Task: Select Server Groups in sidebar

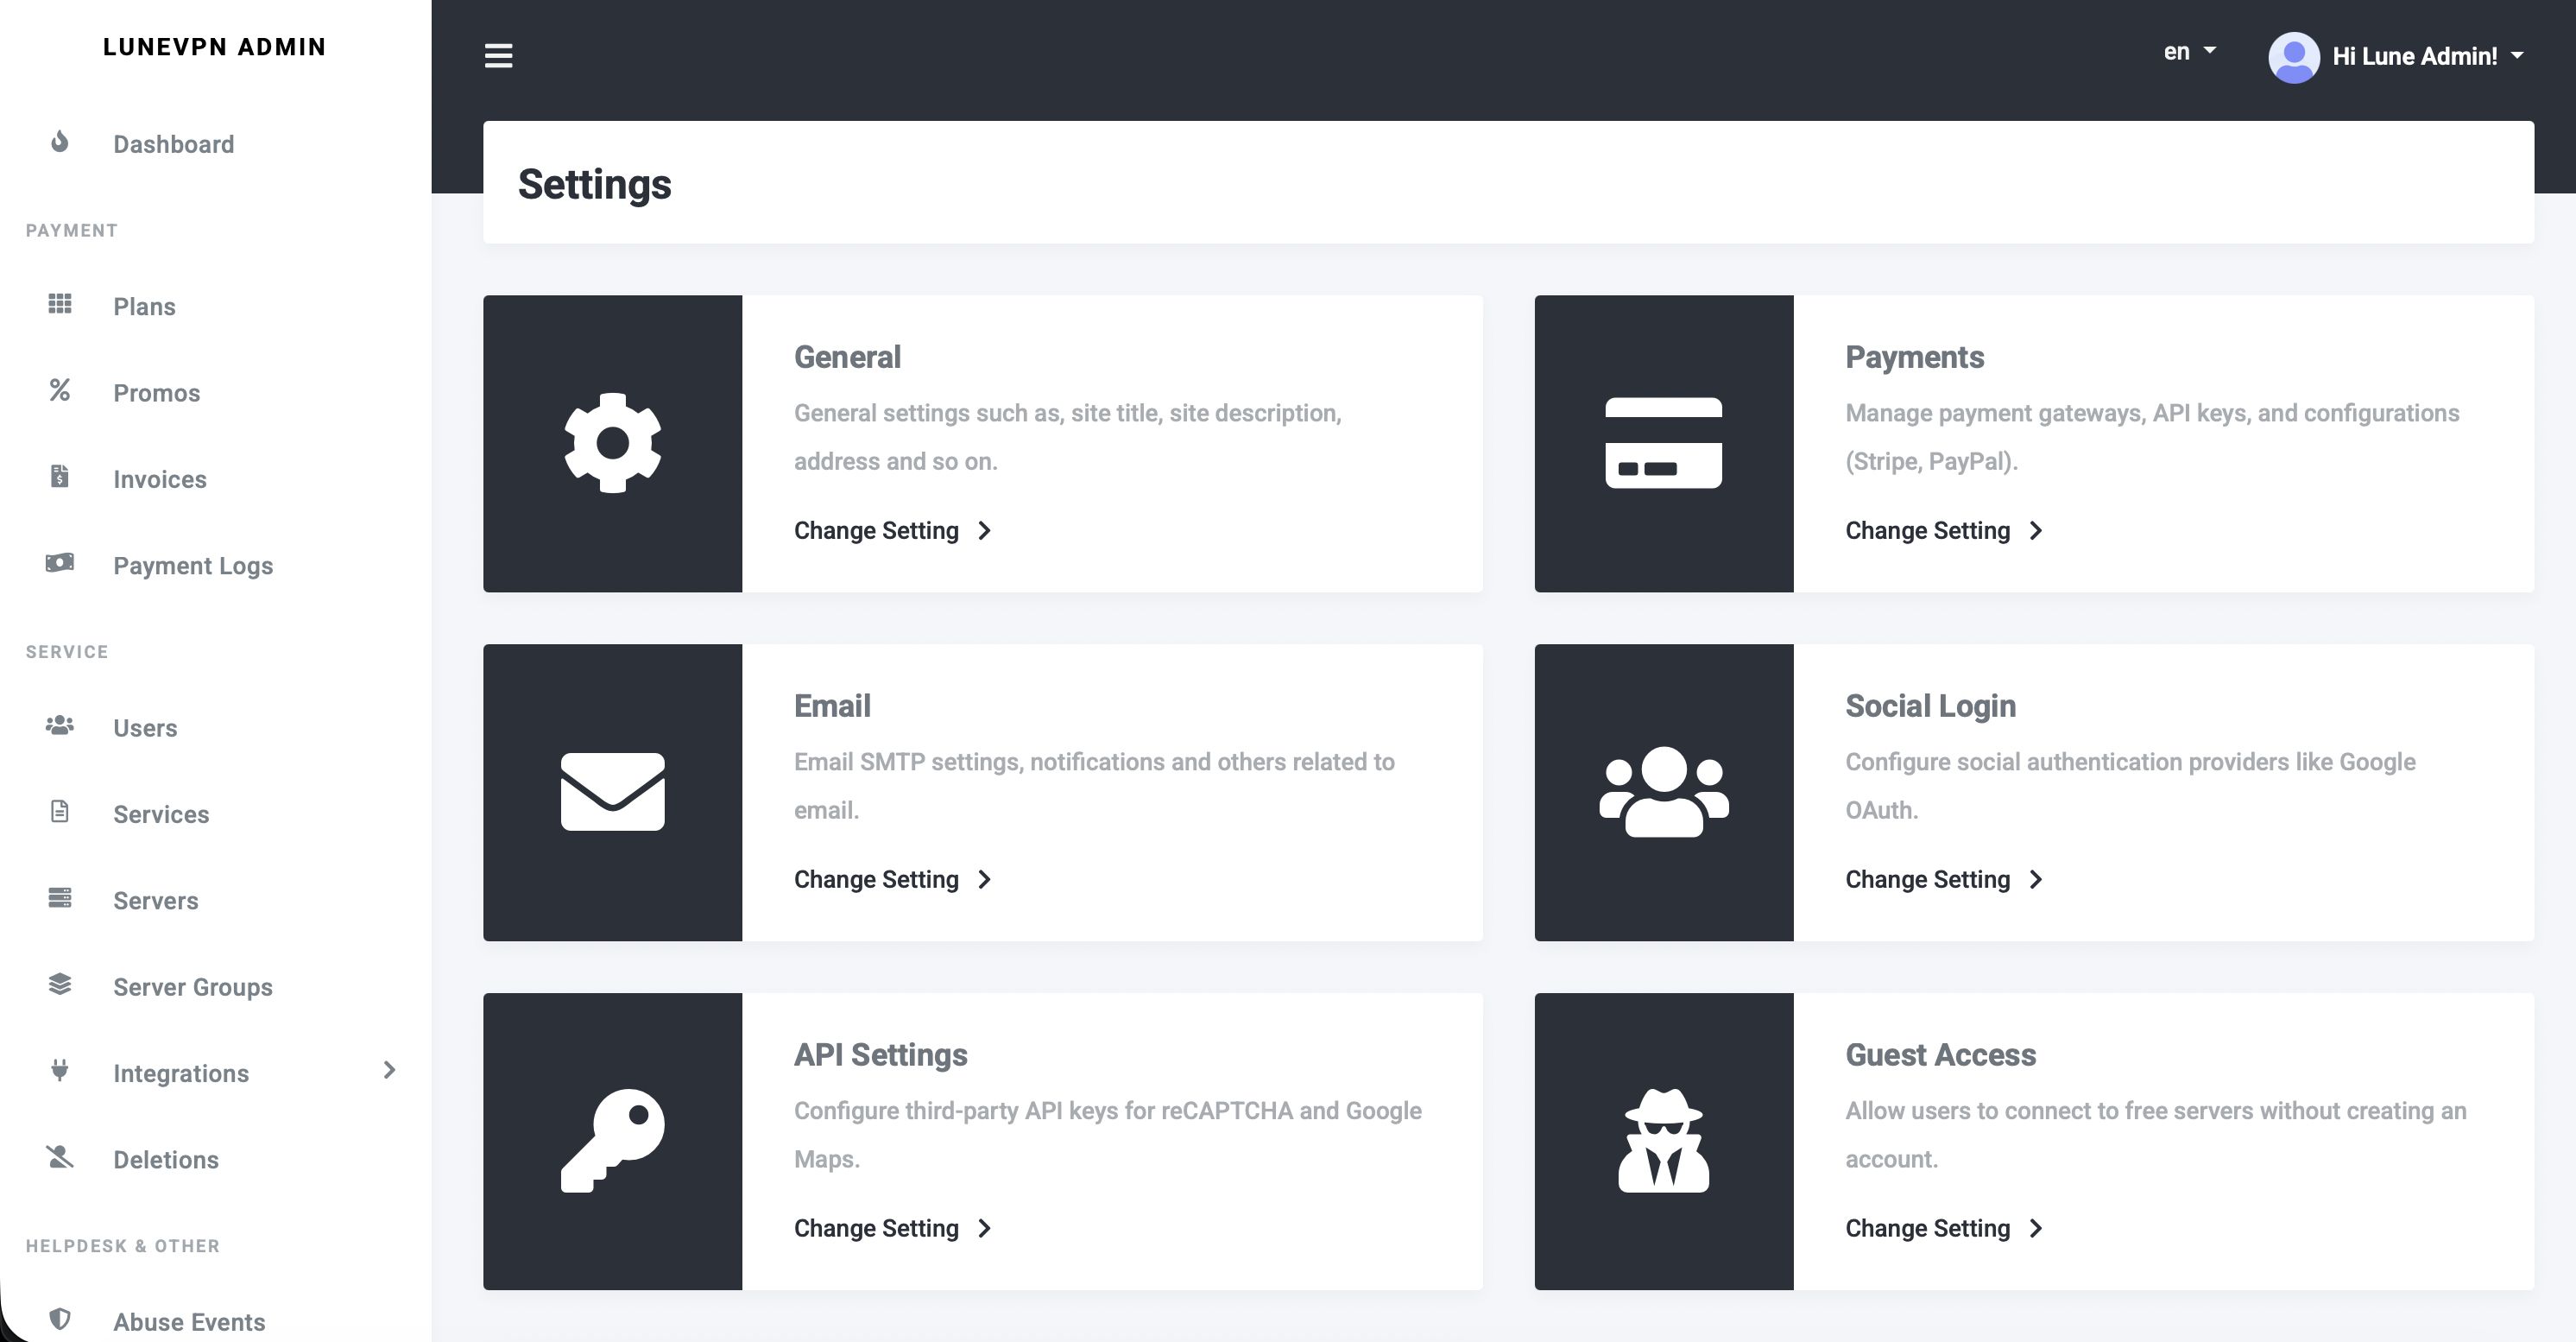Action: coord(192,987)
